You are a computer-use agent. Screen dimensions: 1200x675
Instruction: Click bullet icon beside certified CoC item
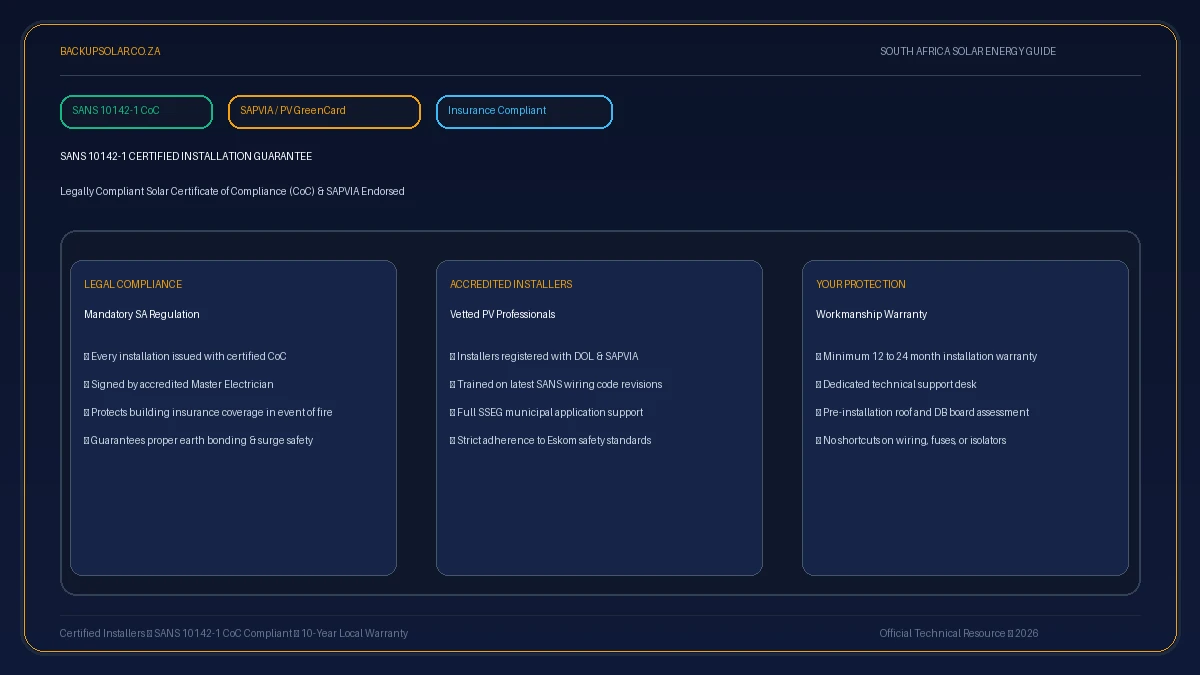[87, 356]
